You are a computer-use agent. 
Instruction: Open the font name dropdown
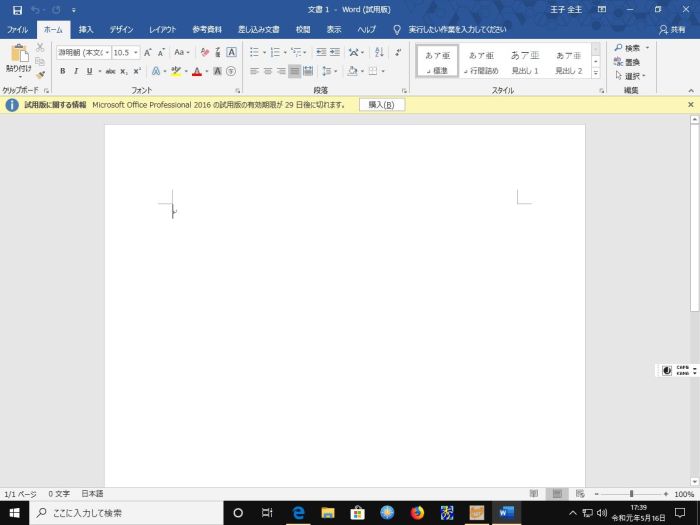point(82,52)
